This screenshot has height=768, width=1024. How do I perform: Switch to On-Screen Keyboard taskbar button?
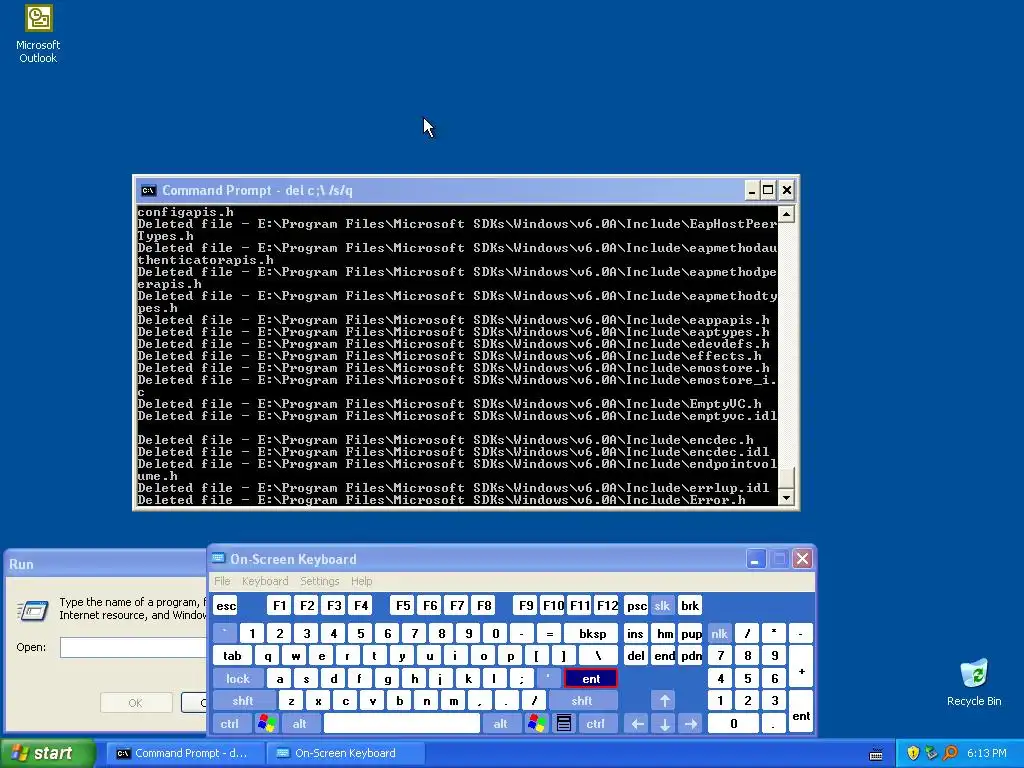tap(346, 753)
